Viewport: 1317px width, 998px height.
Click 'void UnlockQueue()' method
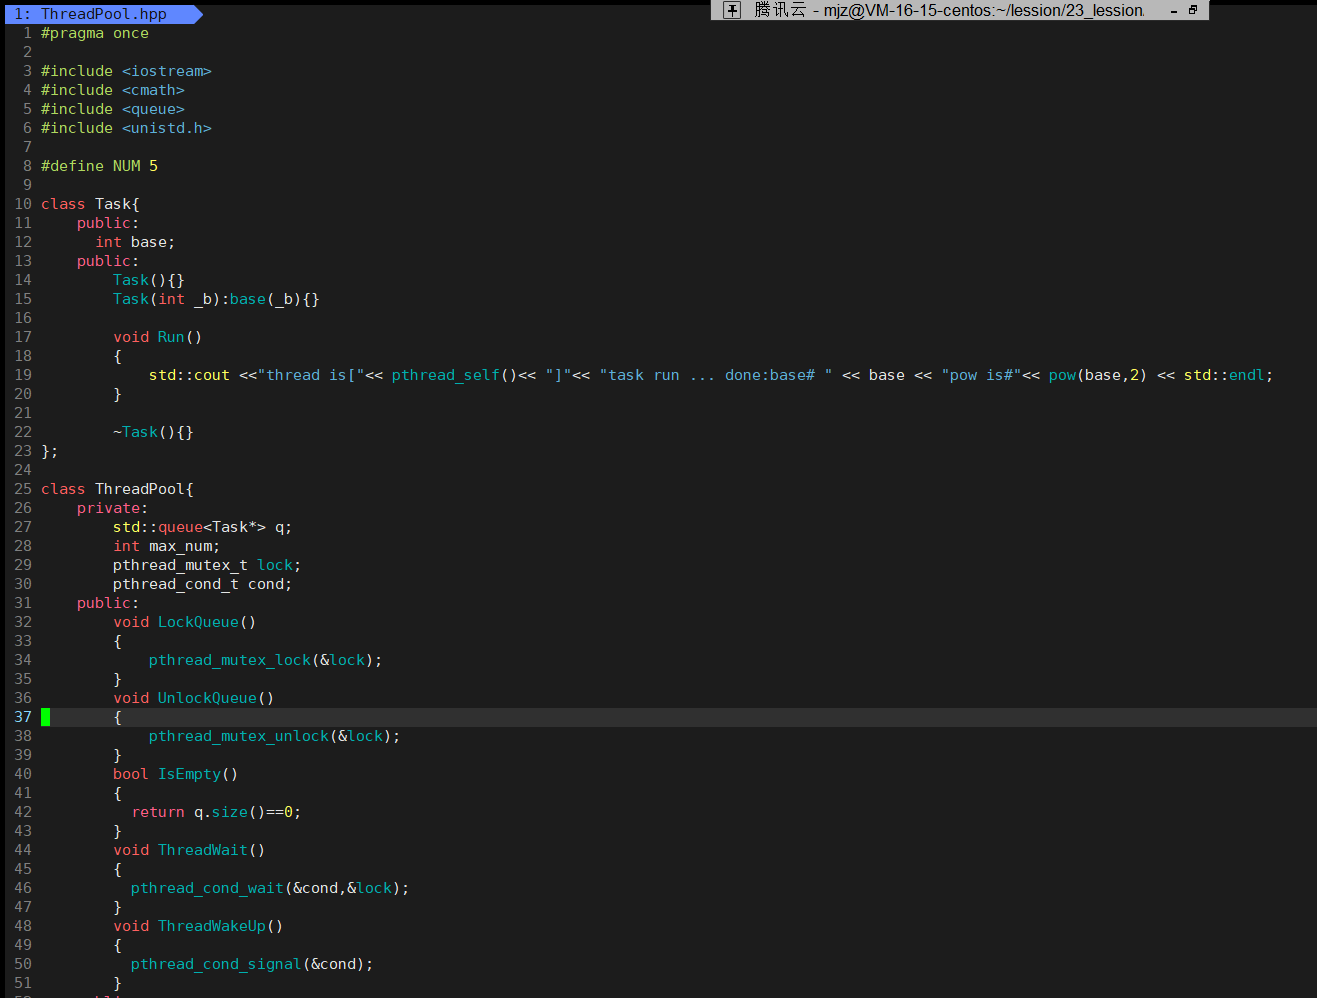click(194, 698)
